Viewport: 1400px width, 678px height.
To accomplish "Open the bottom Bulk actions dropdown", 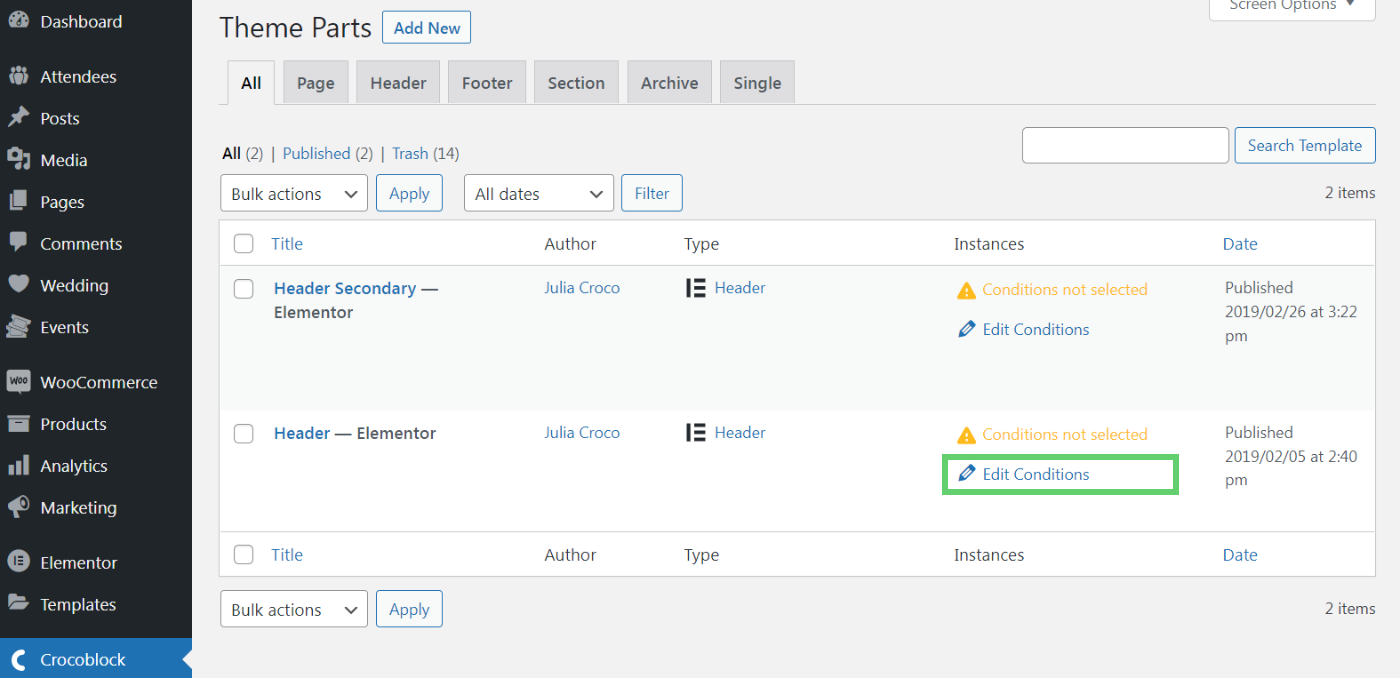I will pos(294,610).
